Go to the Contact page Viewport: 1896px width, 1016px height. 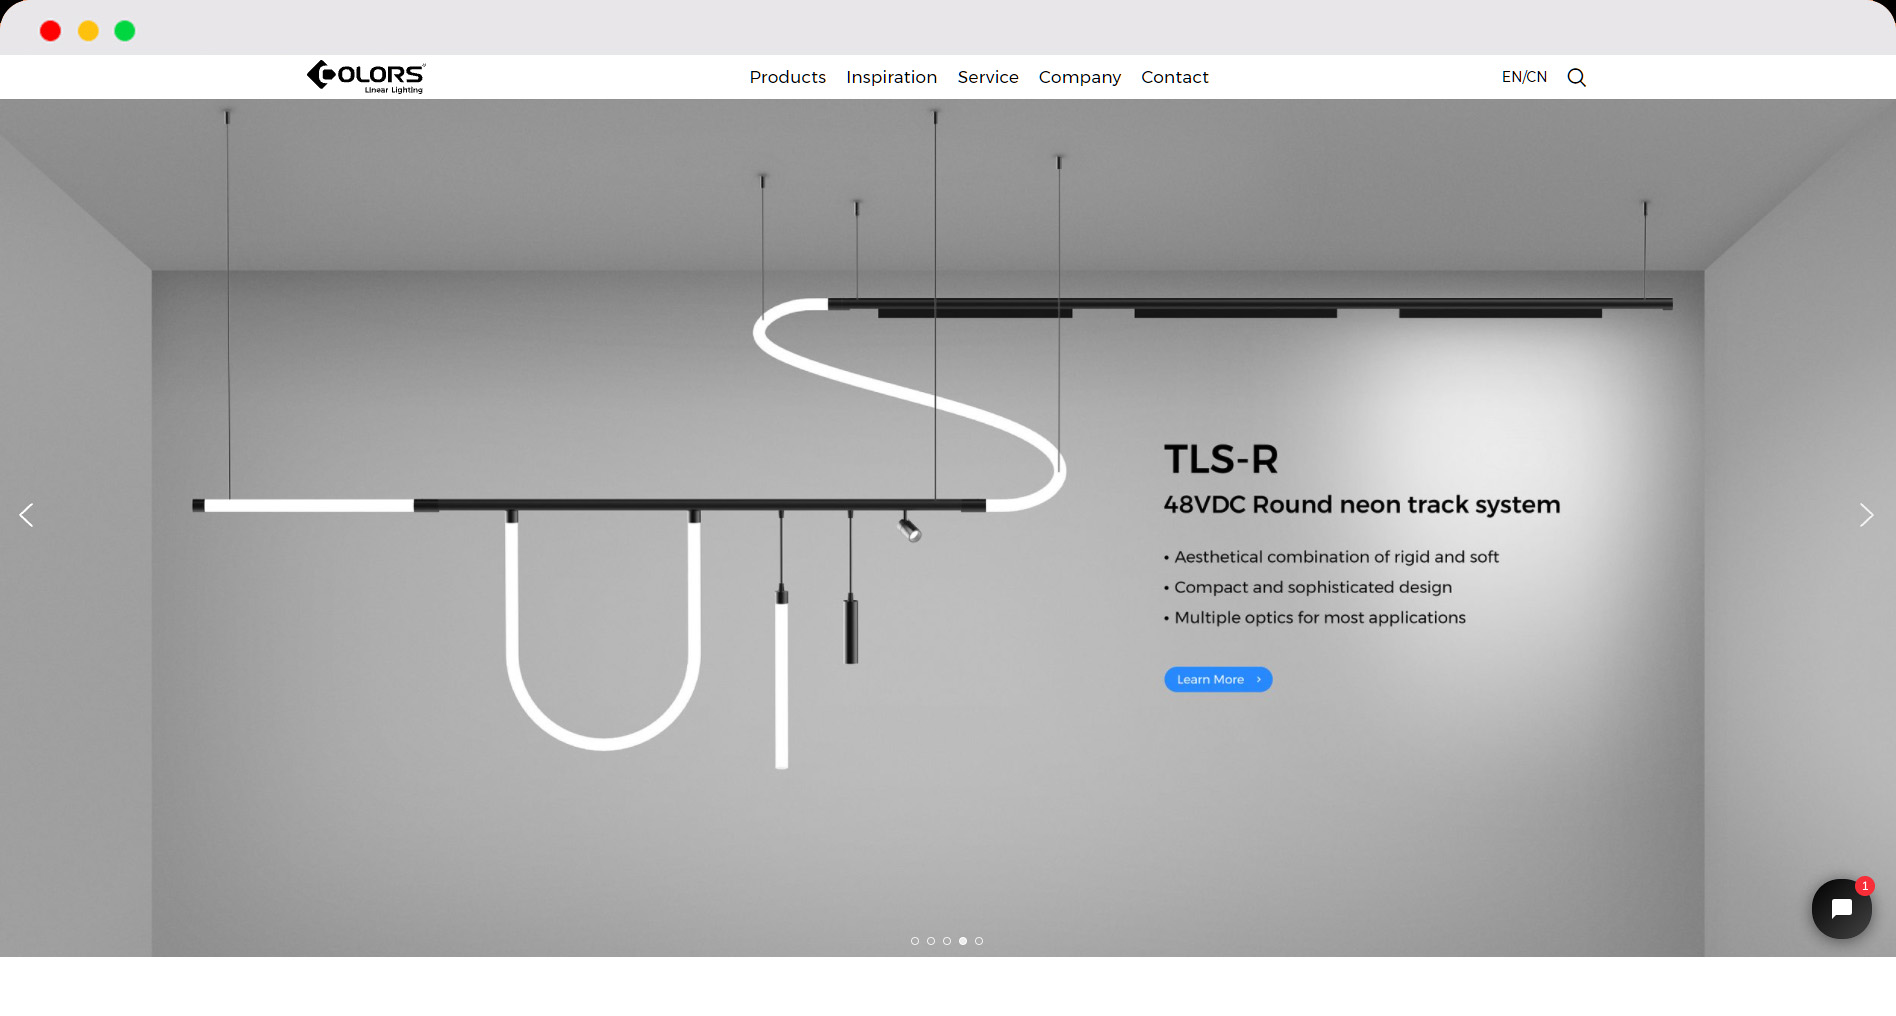1174,77
